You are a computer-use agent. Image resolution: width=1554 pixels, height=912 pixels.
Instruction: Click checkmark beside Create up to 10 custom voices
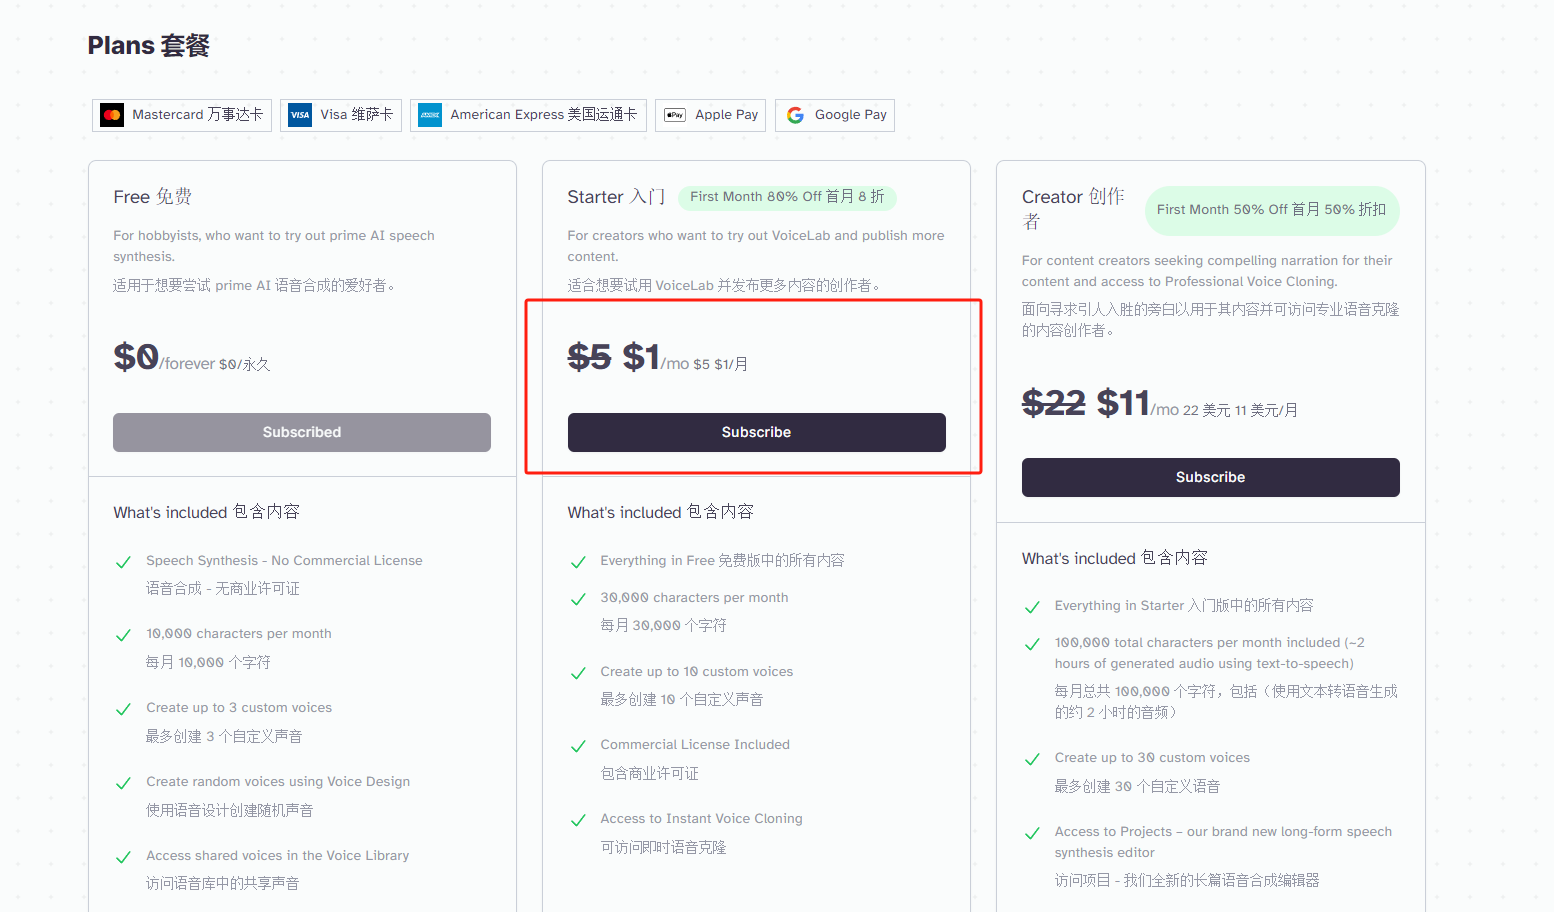(578, 673)
